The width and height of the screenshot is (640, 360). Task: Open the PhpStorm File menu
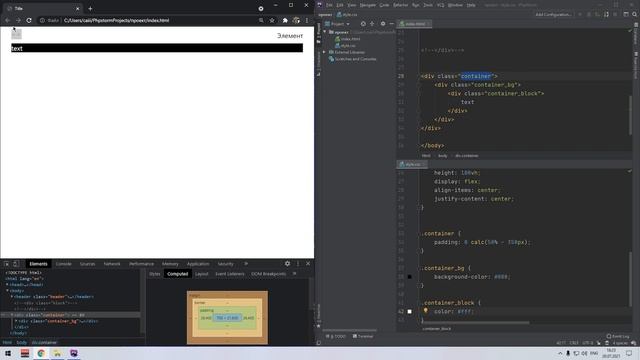point(329,5)
